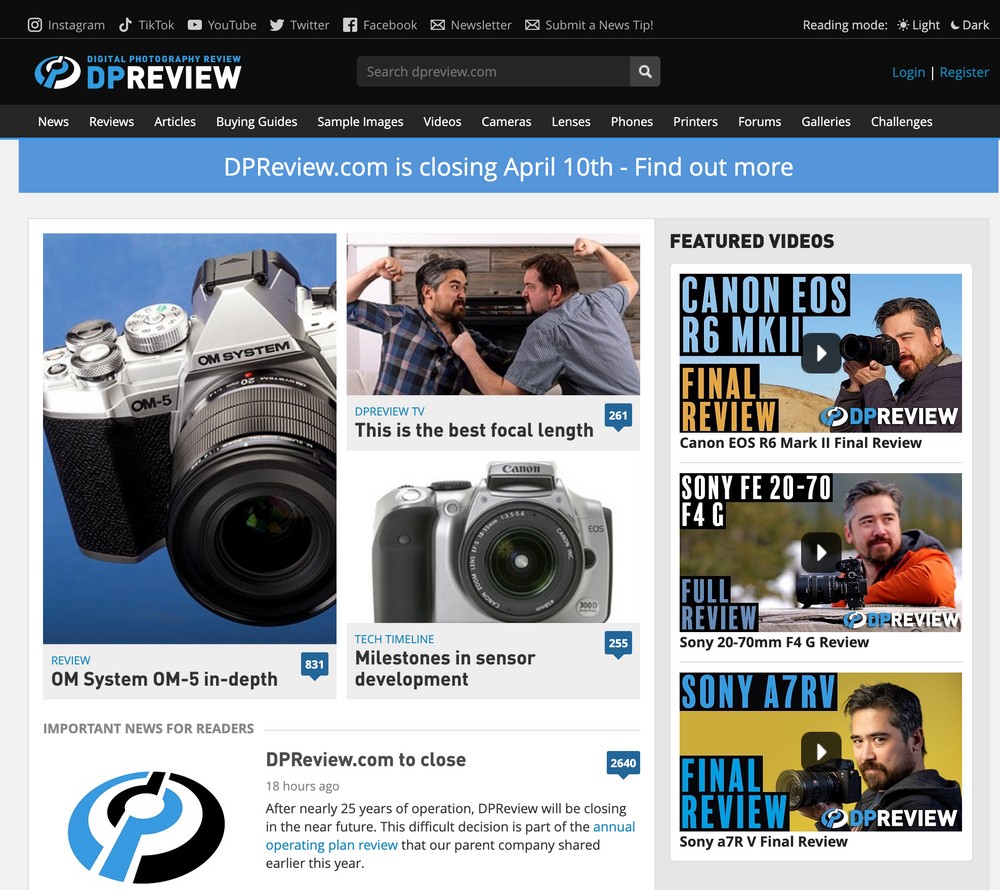1000x890 pixels.
Task: Click the 'IMPORTANT NEWS FOR READERS' heading
Action: point(149,728)
